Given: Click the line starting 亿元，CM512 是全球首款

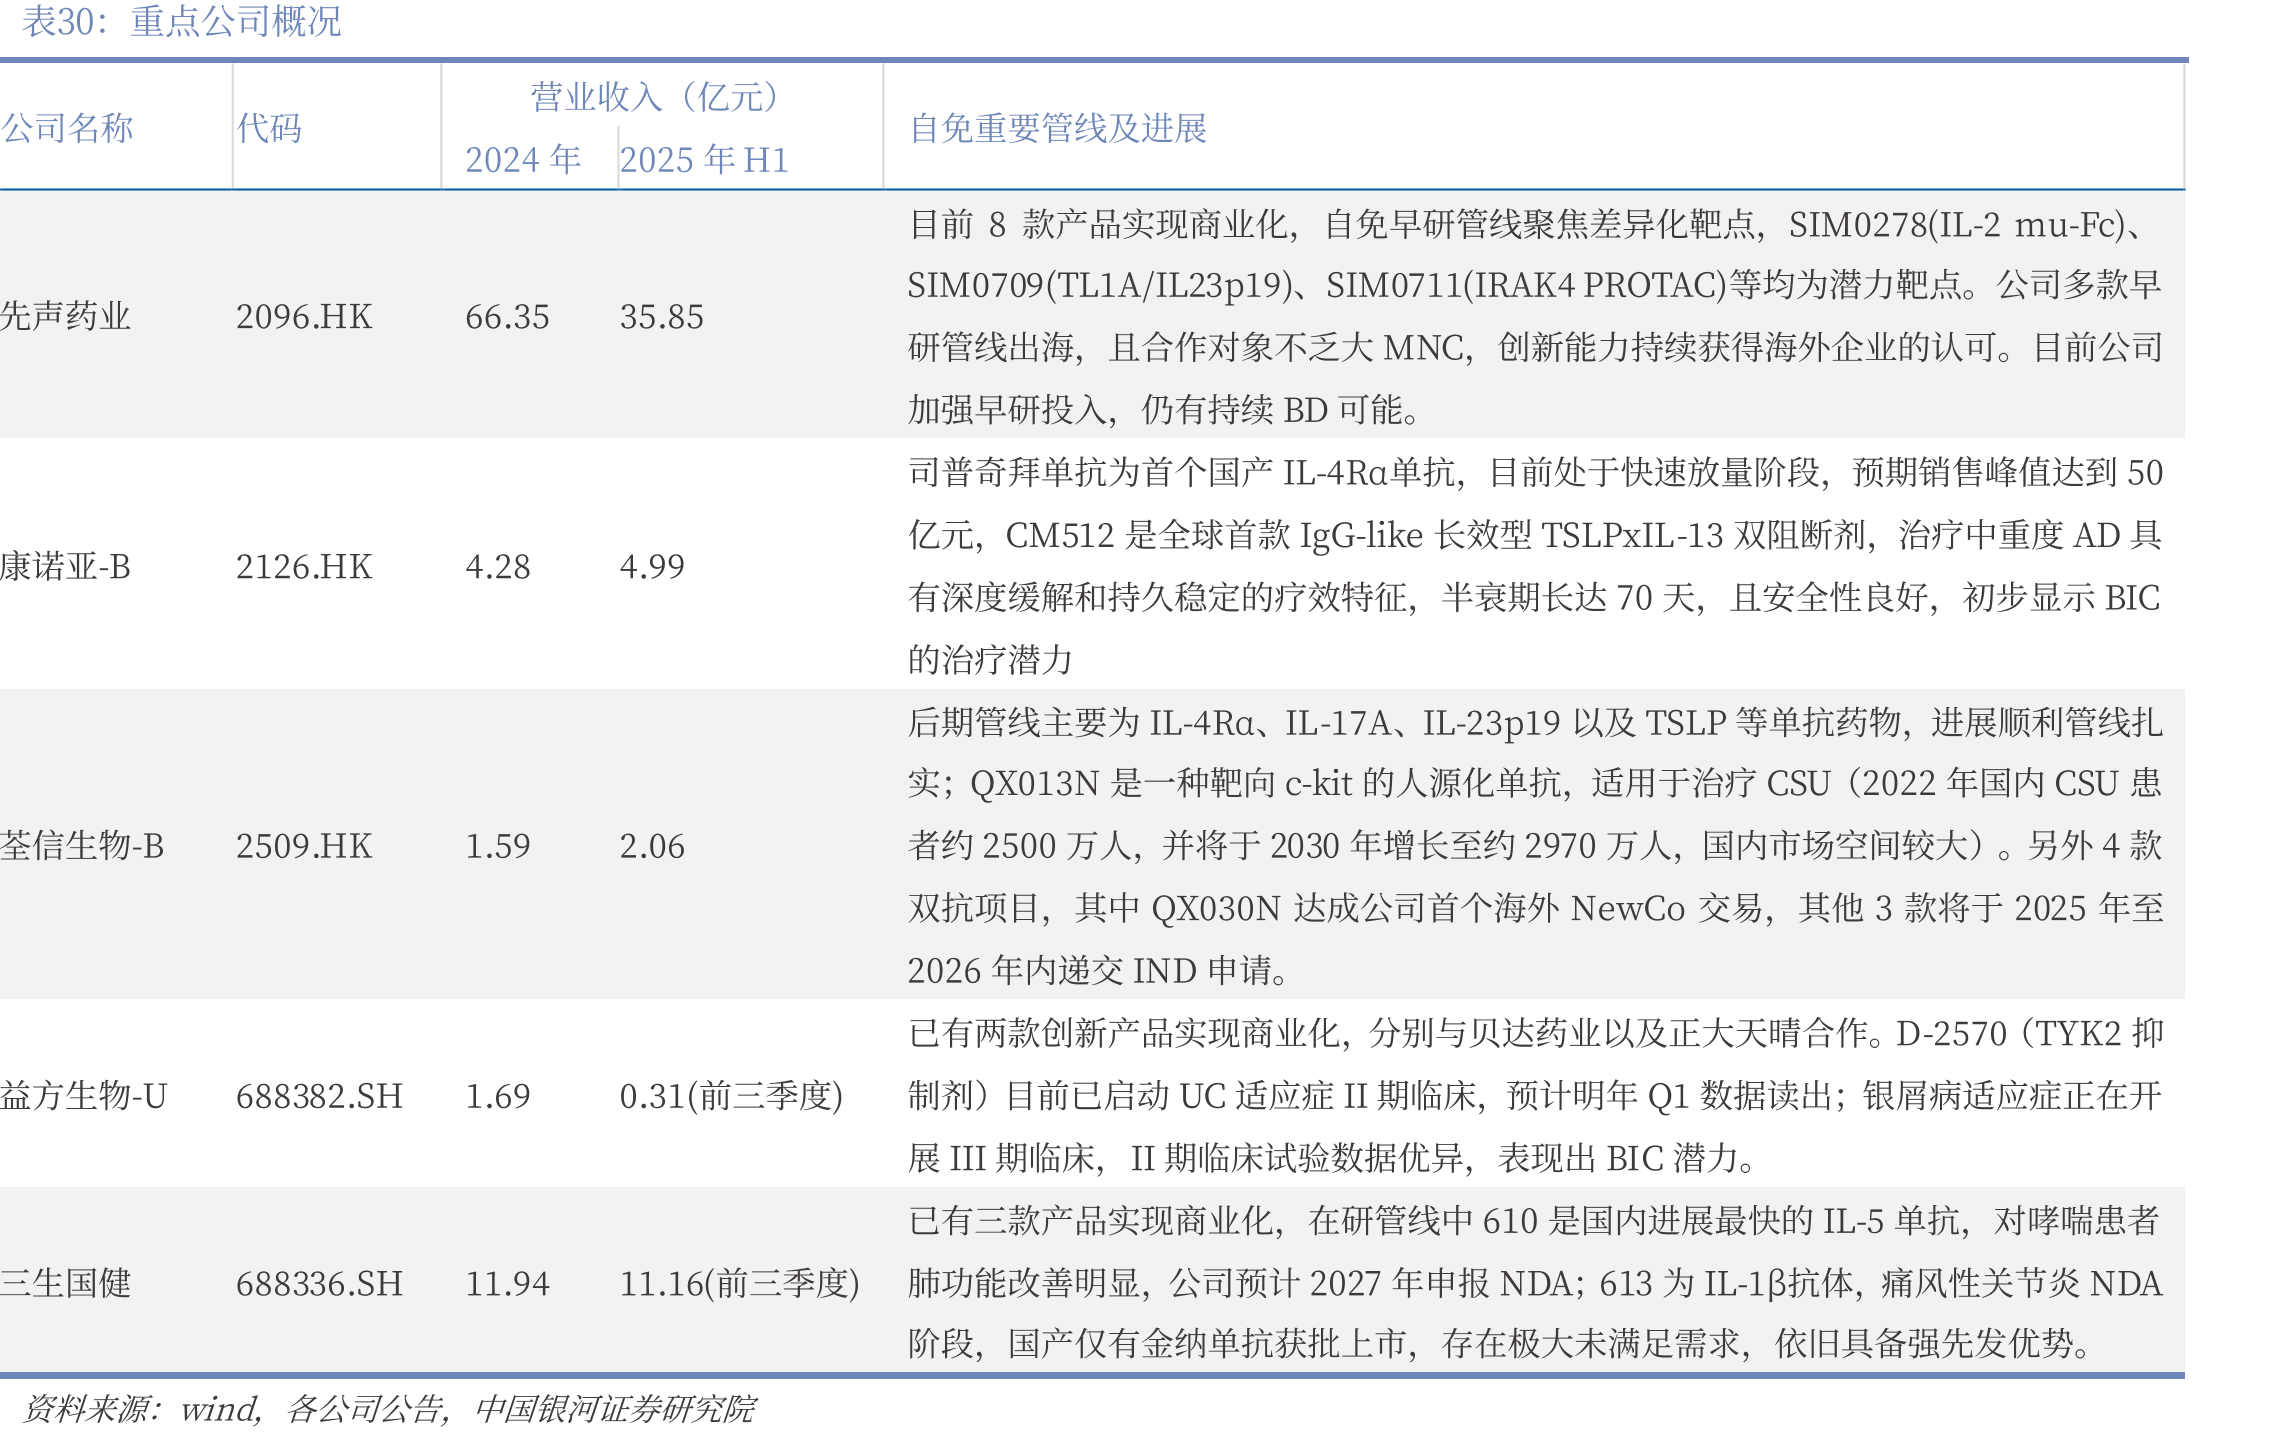Looking at the screenshot, I should point(1535,535).
